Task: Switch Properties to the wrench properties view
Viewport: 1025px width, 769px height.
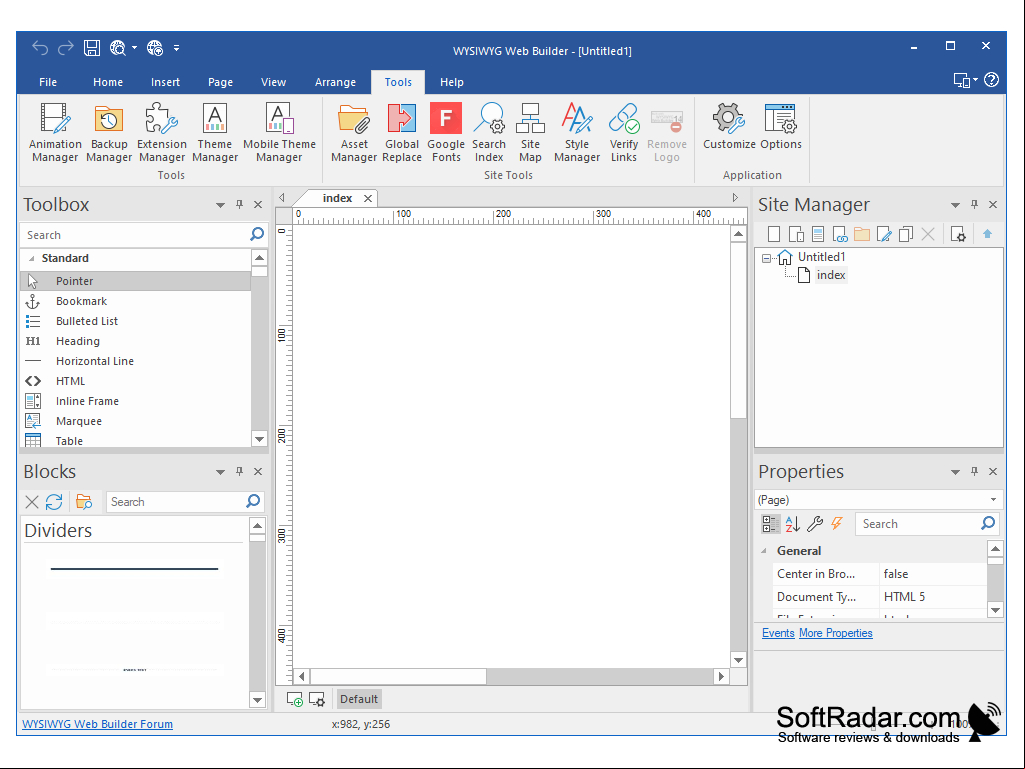Action: [x=815, y=524]
